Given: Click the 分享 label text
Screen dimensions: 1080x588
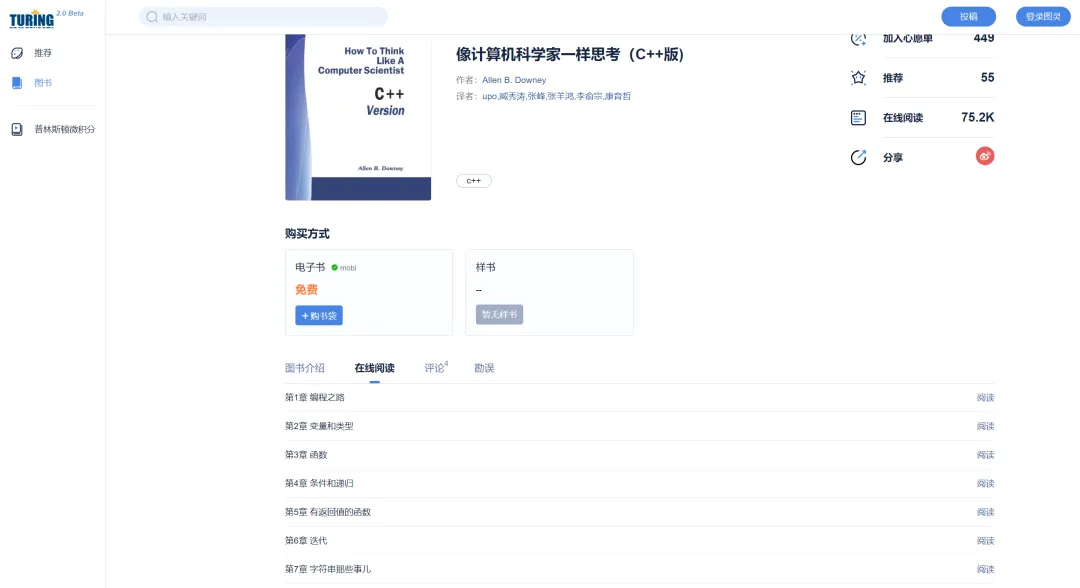Looking at the screenshot, I should (893, 158).
